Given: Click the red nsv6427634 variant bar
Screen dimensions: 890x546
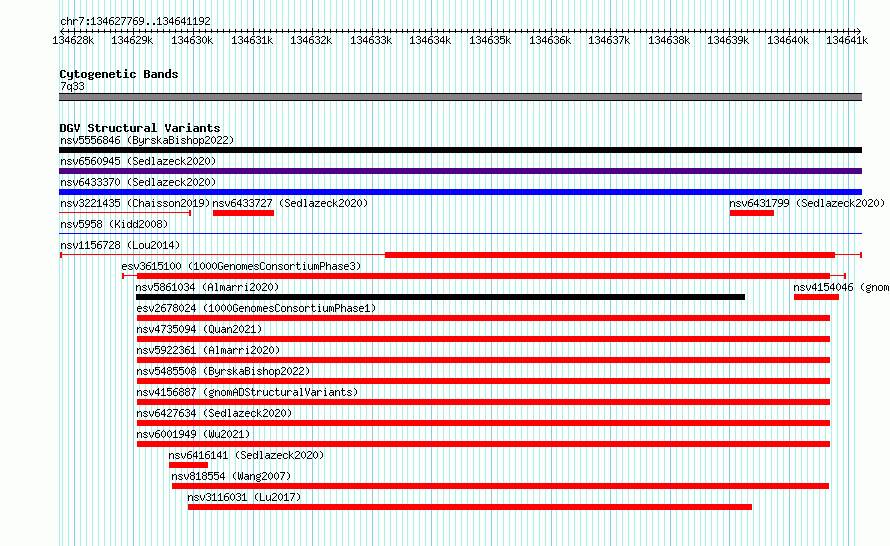Looking at the screenshot, I should [484, 423].
